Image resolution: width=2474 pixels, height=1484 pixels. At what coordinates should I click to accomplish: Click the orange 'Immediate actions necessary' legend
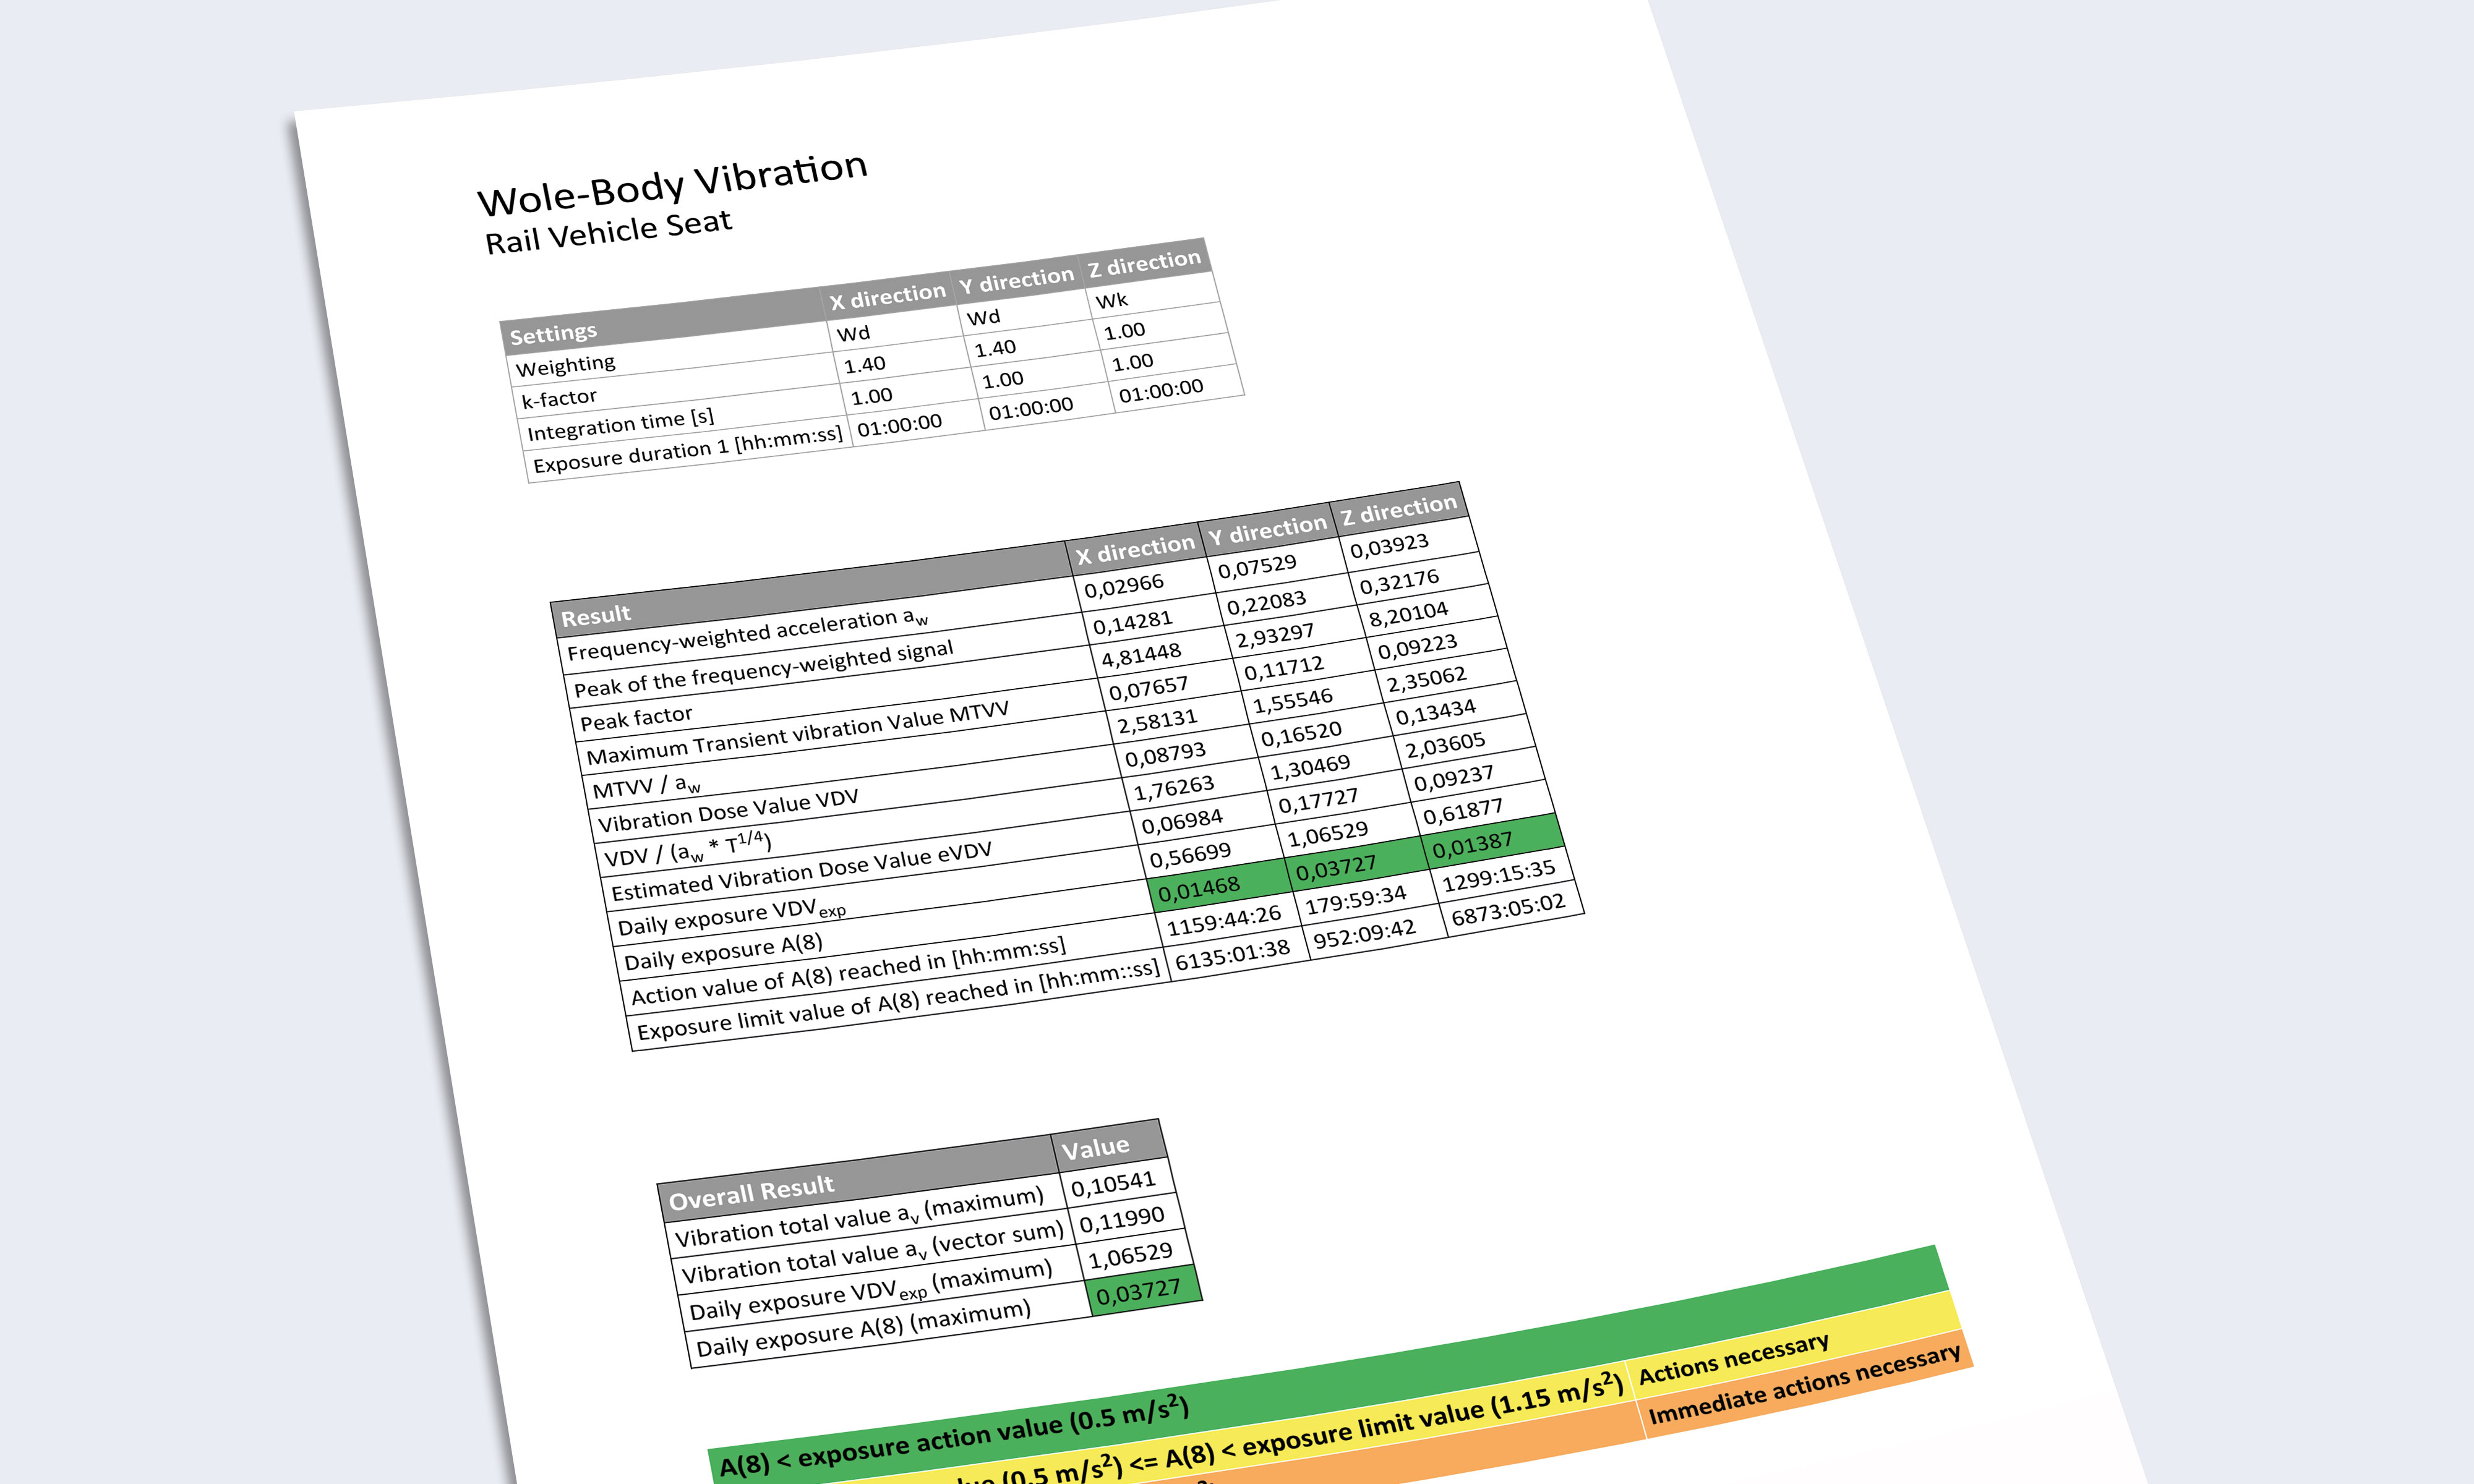(x=1804, y=1384)
